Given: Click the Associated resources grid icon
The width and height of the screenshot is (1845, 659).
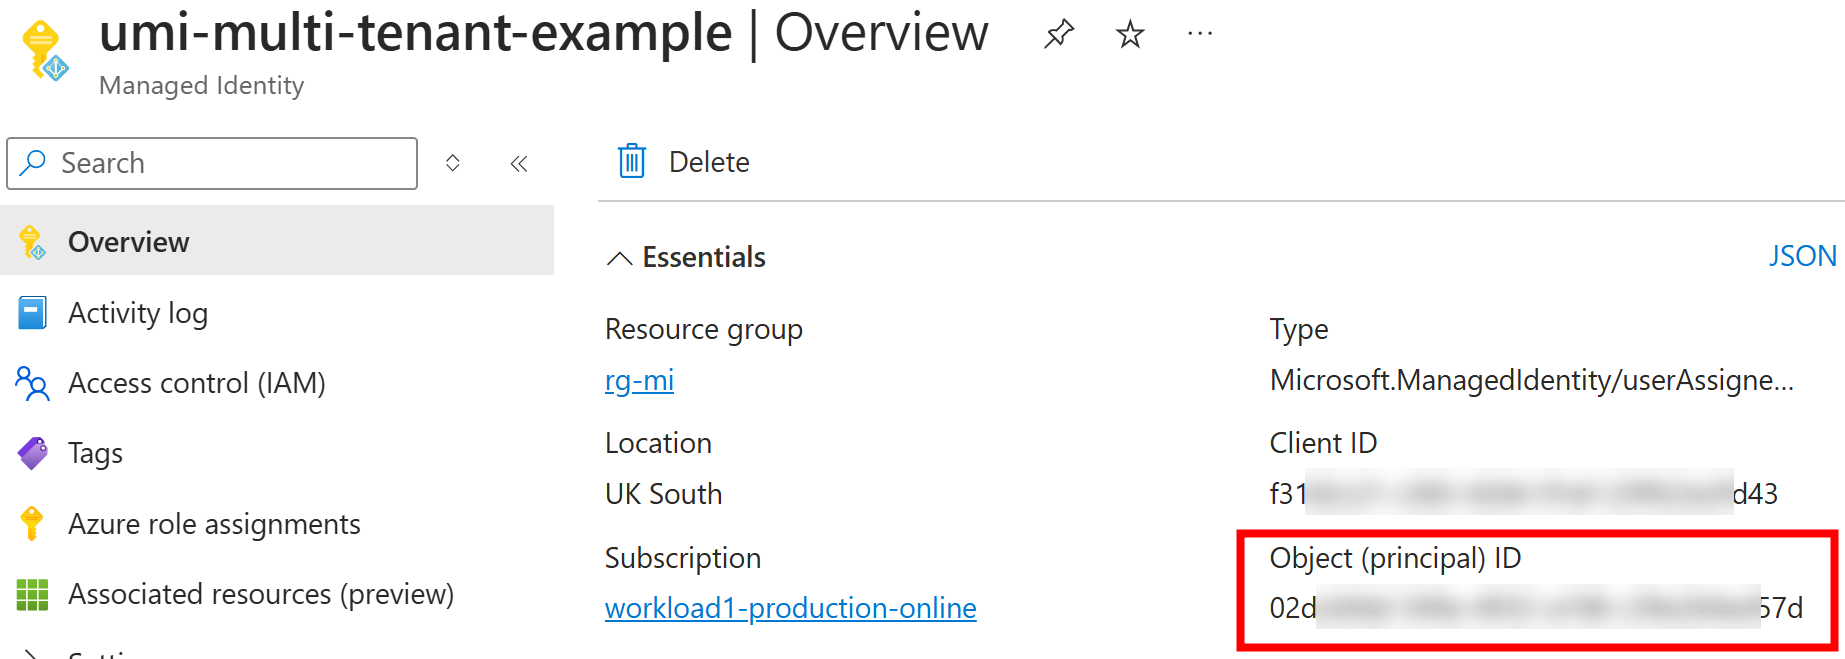Looking at the screenshot, I should pos(32,594).
